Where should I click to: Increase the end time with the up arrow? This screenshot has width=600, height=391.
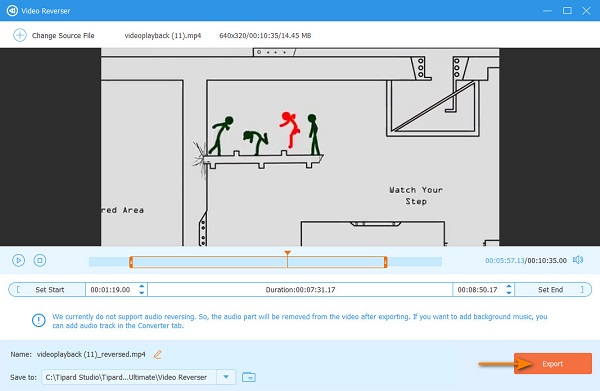click(x=509, y=286)
